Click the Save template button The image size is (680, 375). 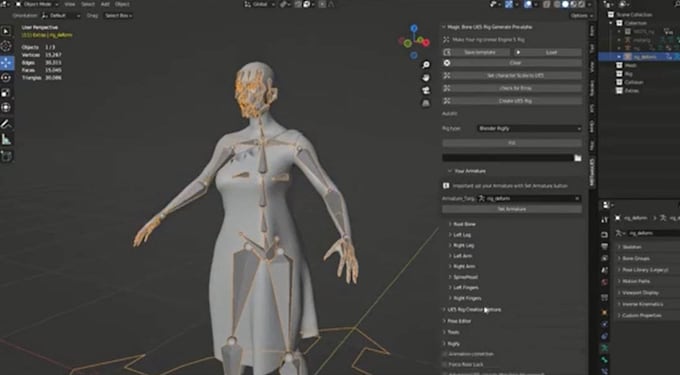(476, 52)
